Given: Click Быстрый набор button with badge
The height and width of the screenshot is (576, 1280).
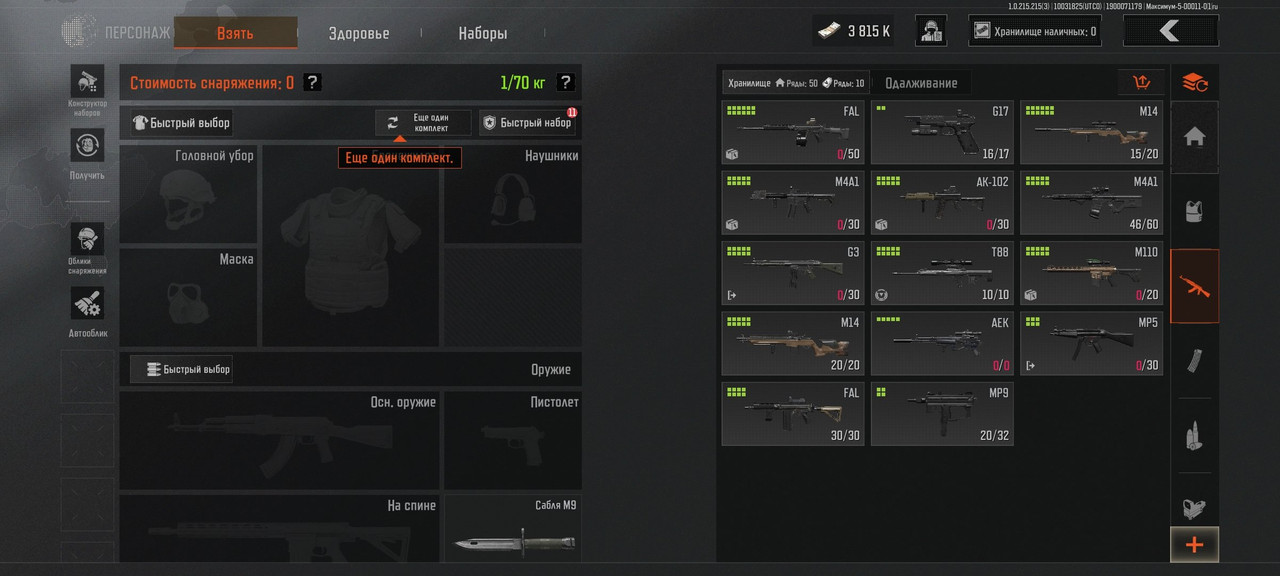Looking at the screenshot, I should click(x=527, y=123).
